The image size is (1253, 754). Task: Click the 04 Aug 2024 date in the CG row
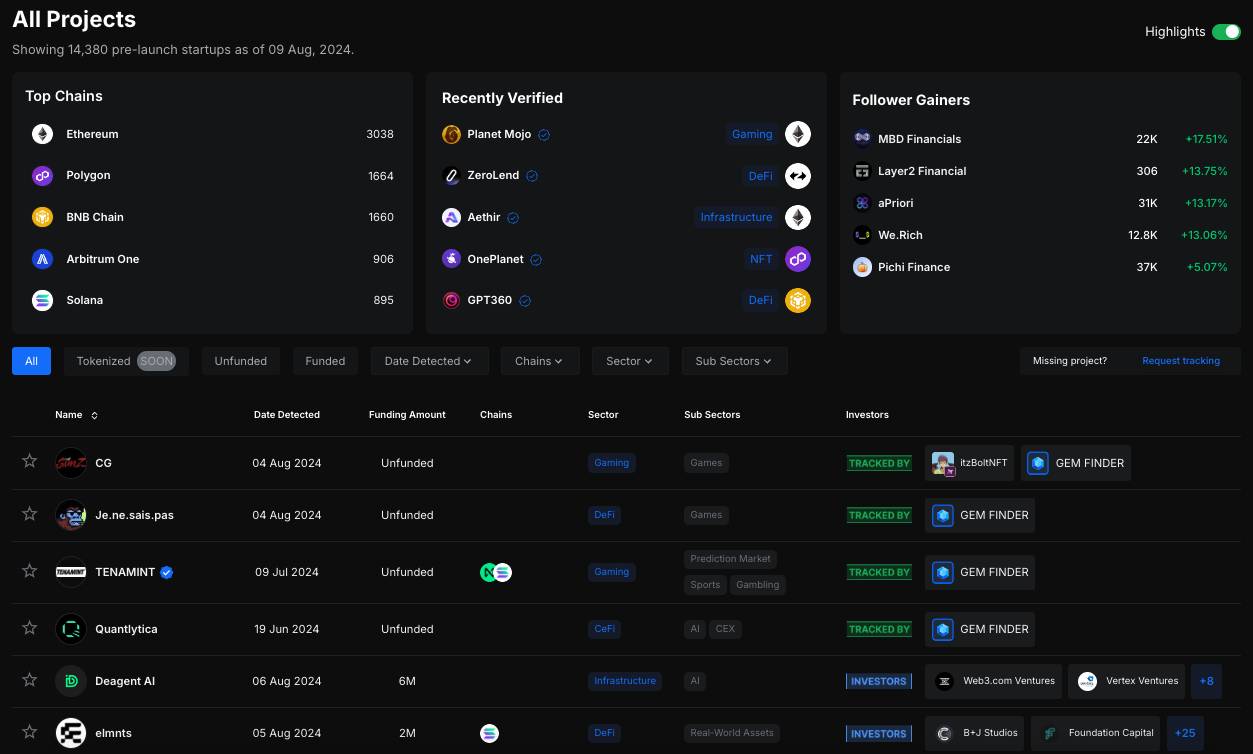click(287, 463)
